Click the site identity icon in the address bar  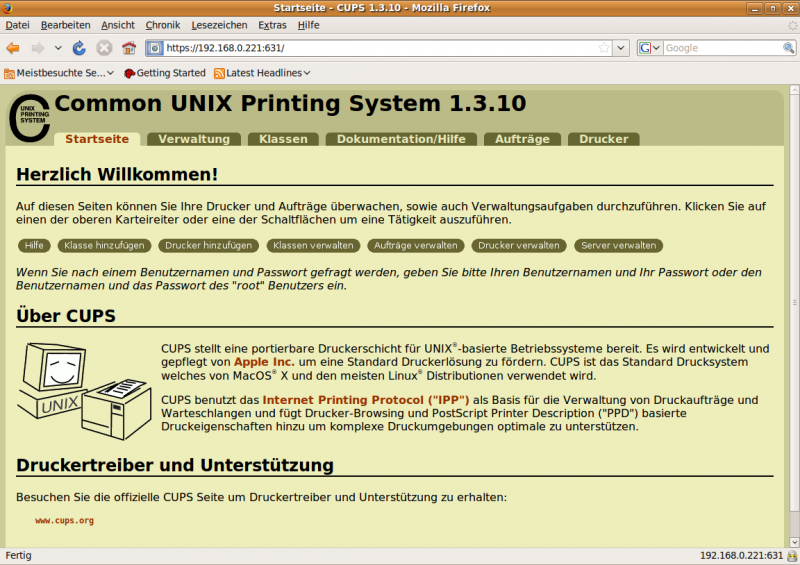point(155,48)
